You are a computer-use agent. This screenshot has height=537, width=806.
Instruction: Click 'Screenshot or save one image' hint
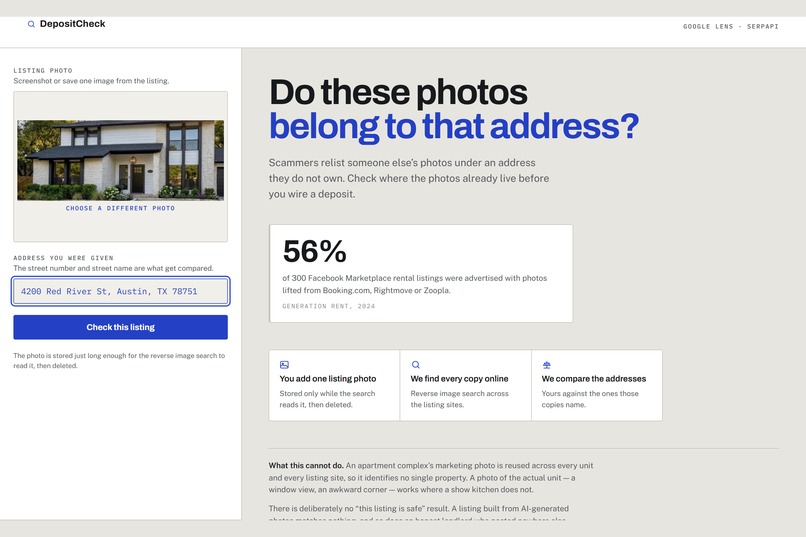coord(91,81)
